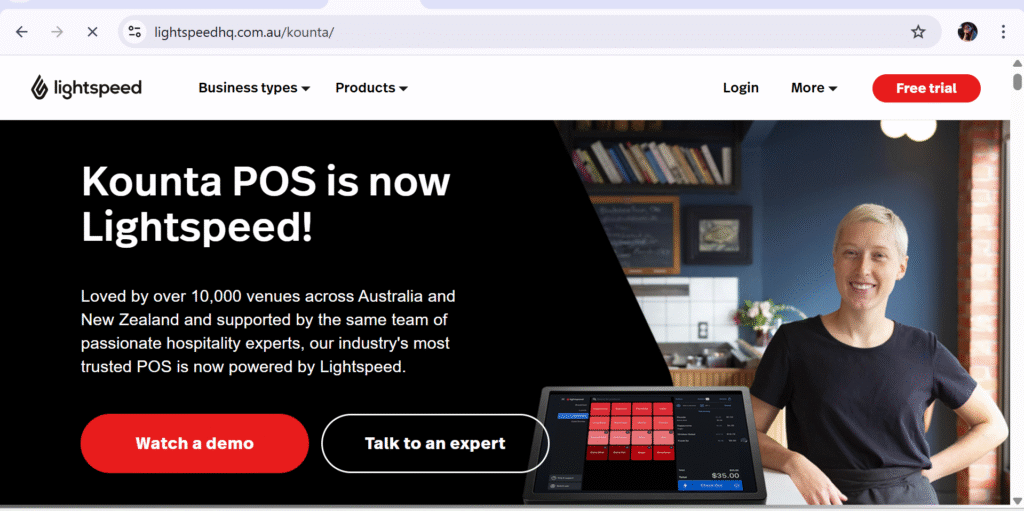The height and width of the screenshot is (511, 1024).
Task: Expand Products dropdown menu
Action: [372, 88]
